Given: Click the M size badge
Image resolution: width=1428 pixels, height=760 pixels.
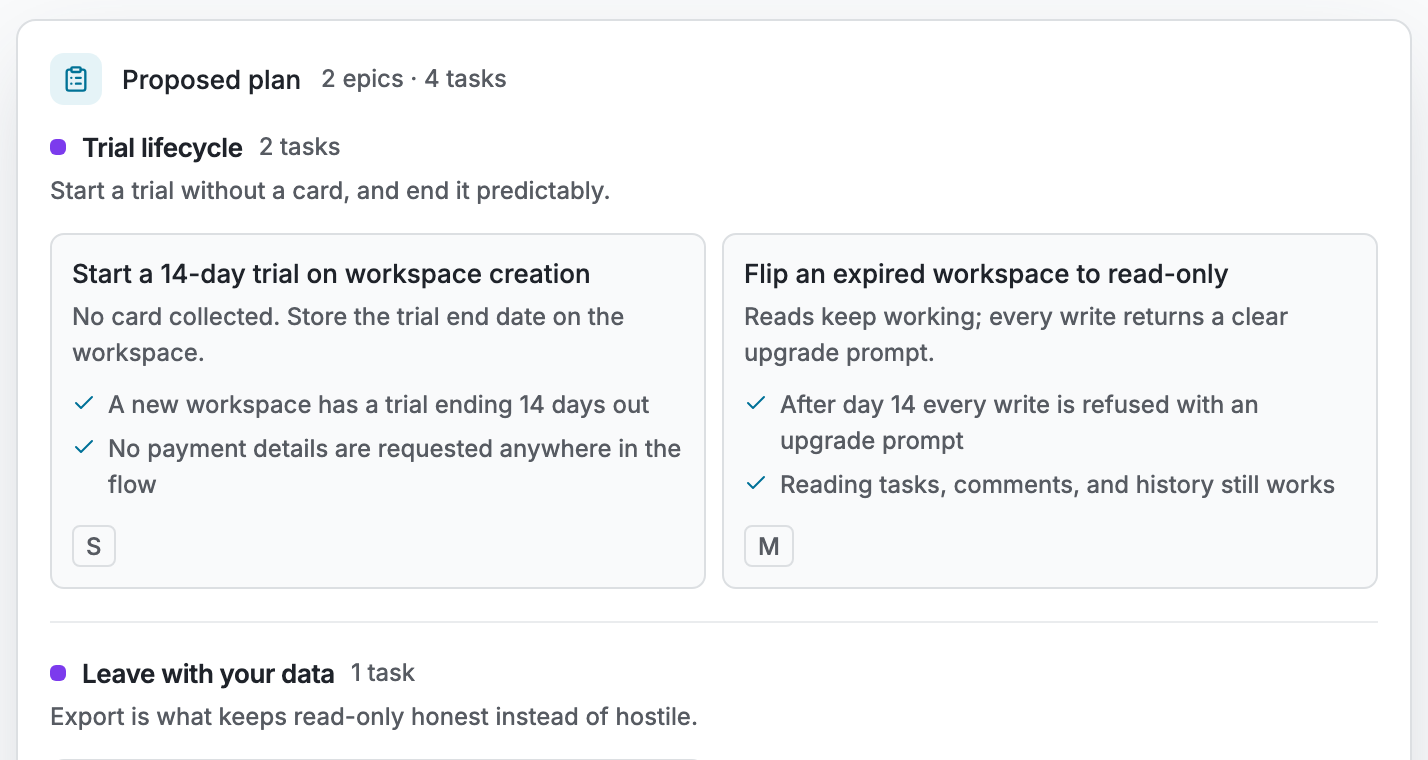Looking at the screenshot, I should pyautogui.click(x=769, y=546).
